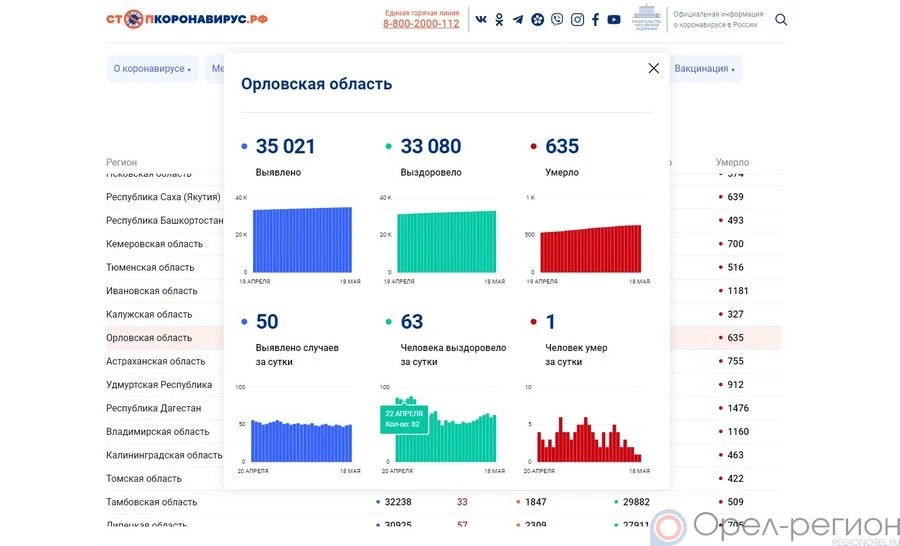
Task: Open the Facebook icon in header
Action: click(x=595, y=20)
